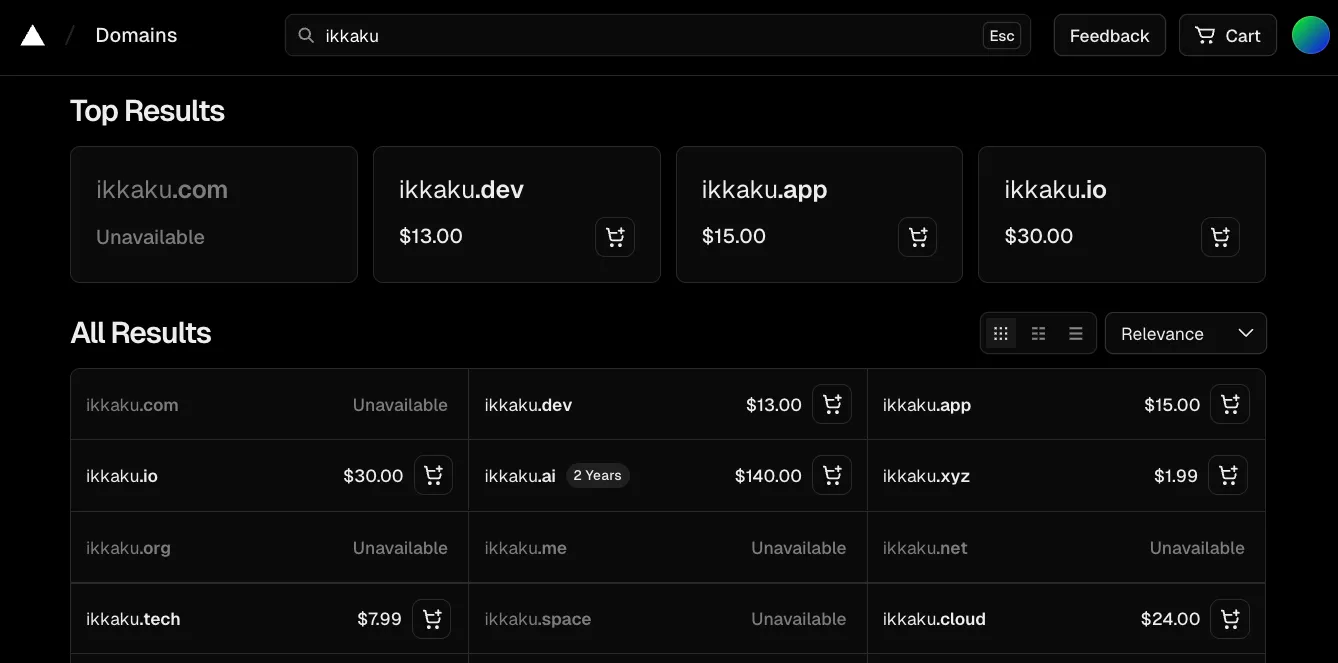Click the domain search input field
The height and width of the screenshot is (663, 1338).
pyautogui.click(x=640, y=36)
